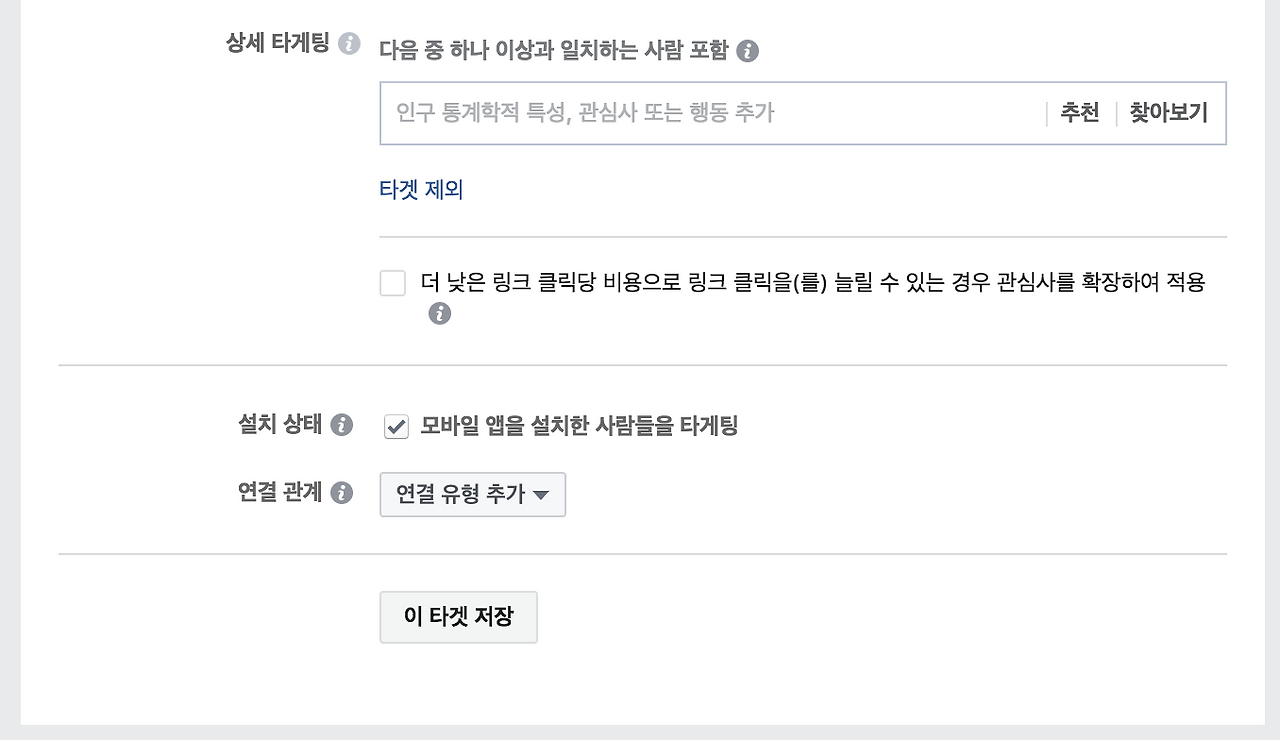Screen dimensions: 1280x740
Task: Enable the interest expansion checkbox
Action: (x=392, y=284)
